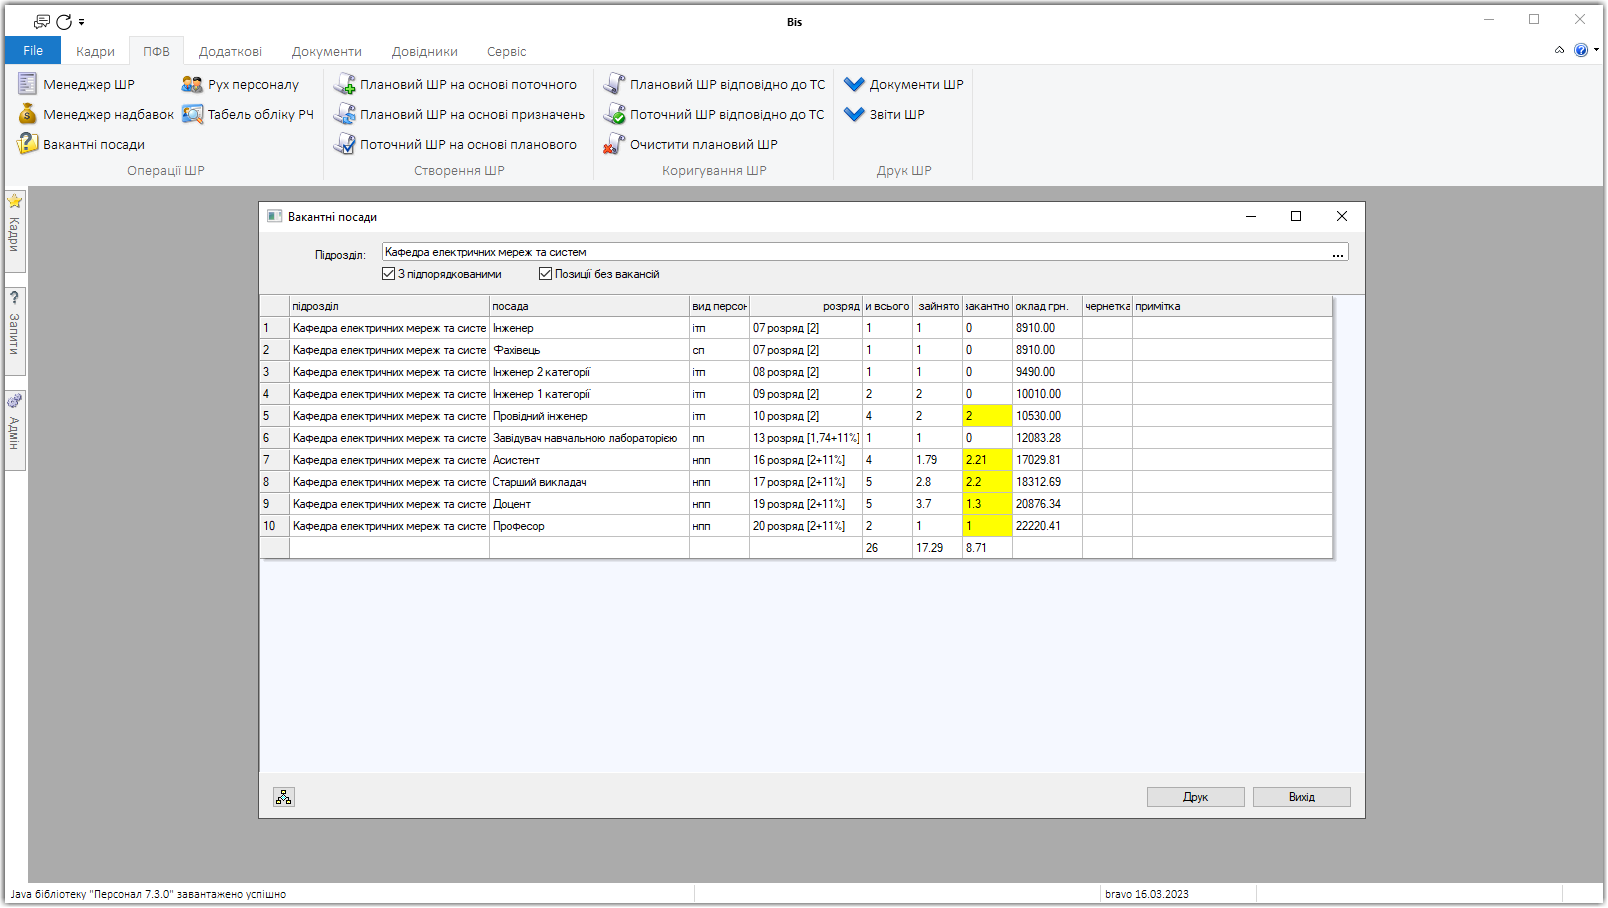Click the help question mark icon
Screen dimensions: 1608x908
1580,50
